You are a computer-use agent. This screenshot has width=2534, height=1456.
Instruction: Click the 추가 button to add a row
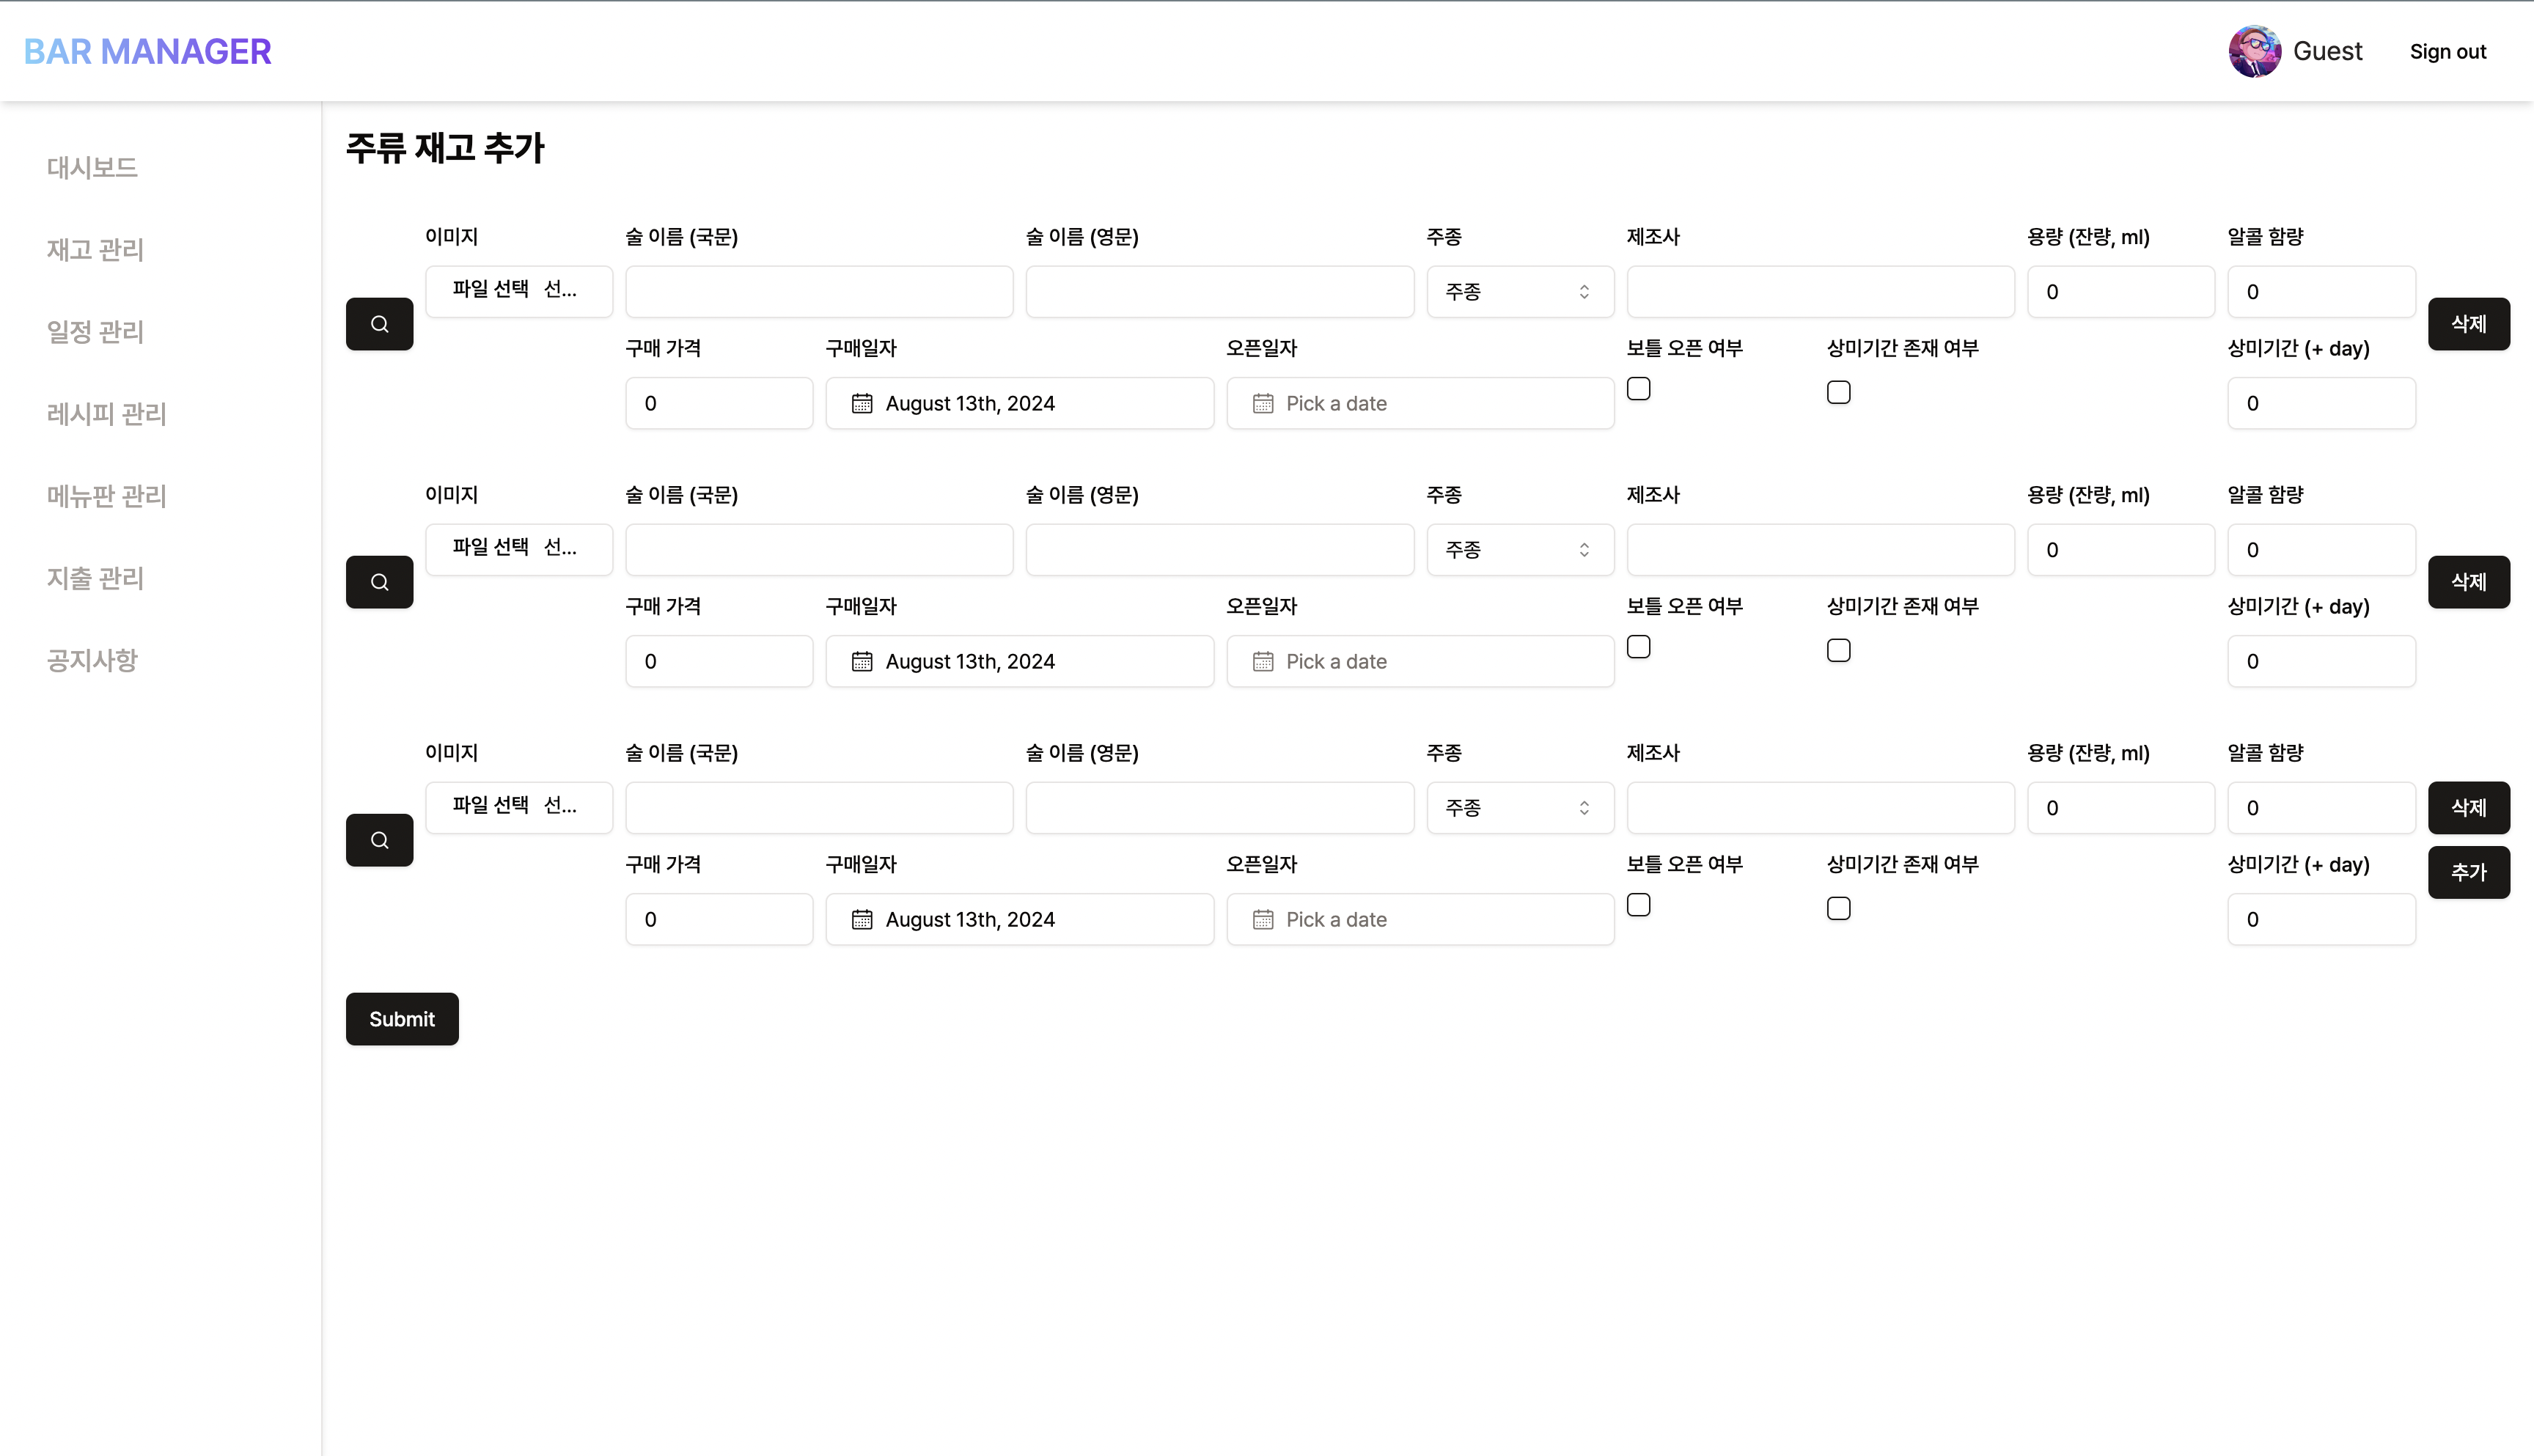[2468, 871]
